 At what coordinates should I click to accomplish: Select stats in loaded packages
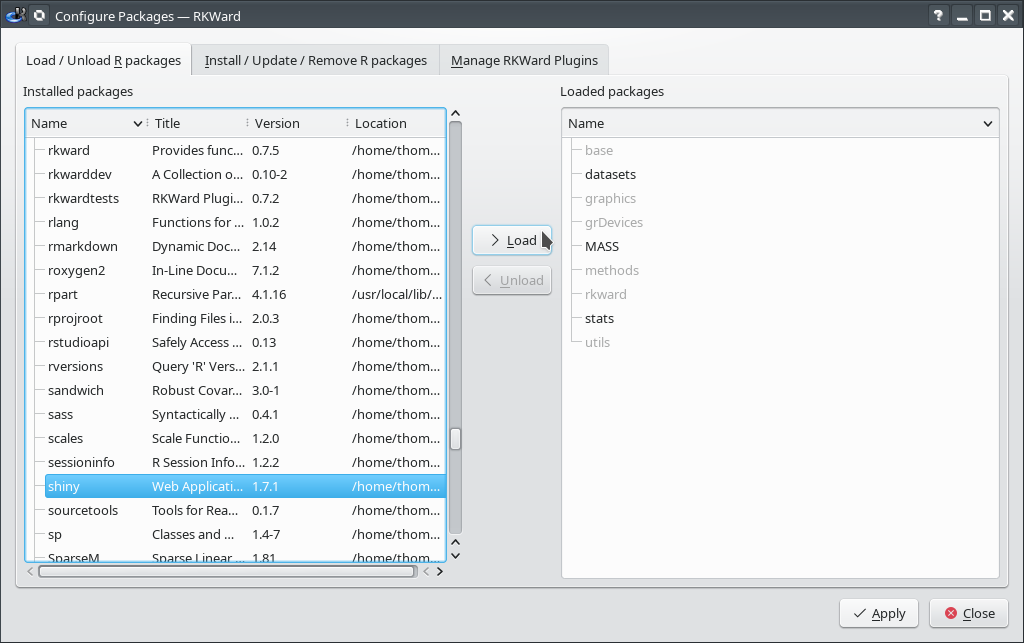tap(600, 319)
